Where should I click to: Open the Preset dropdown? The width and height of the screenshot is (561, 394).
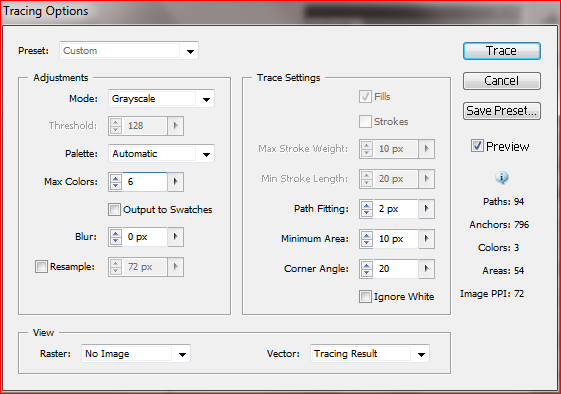pyautogui.click(x=129, y=51)
